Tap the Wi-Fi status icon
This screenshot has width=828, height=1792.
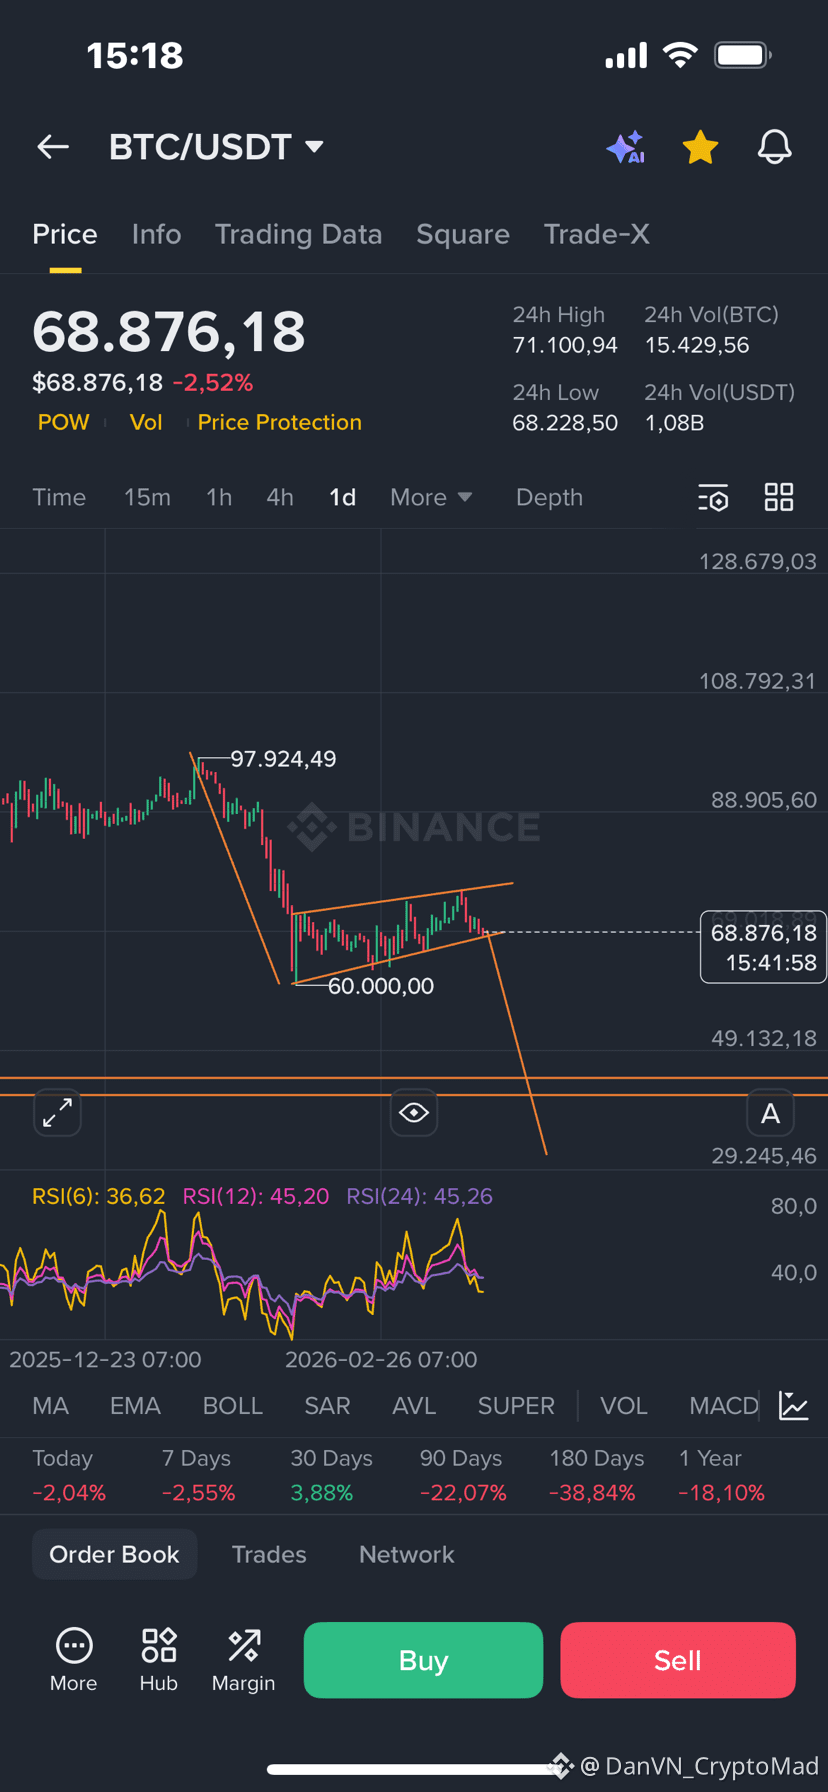tap(681, 55)
